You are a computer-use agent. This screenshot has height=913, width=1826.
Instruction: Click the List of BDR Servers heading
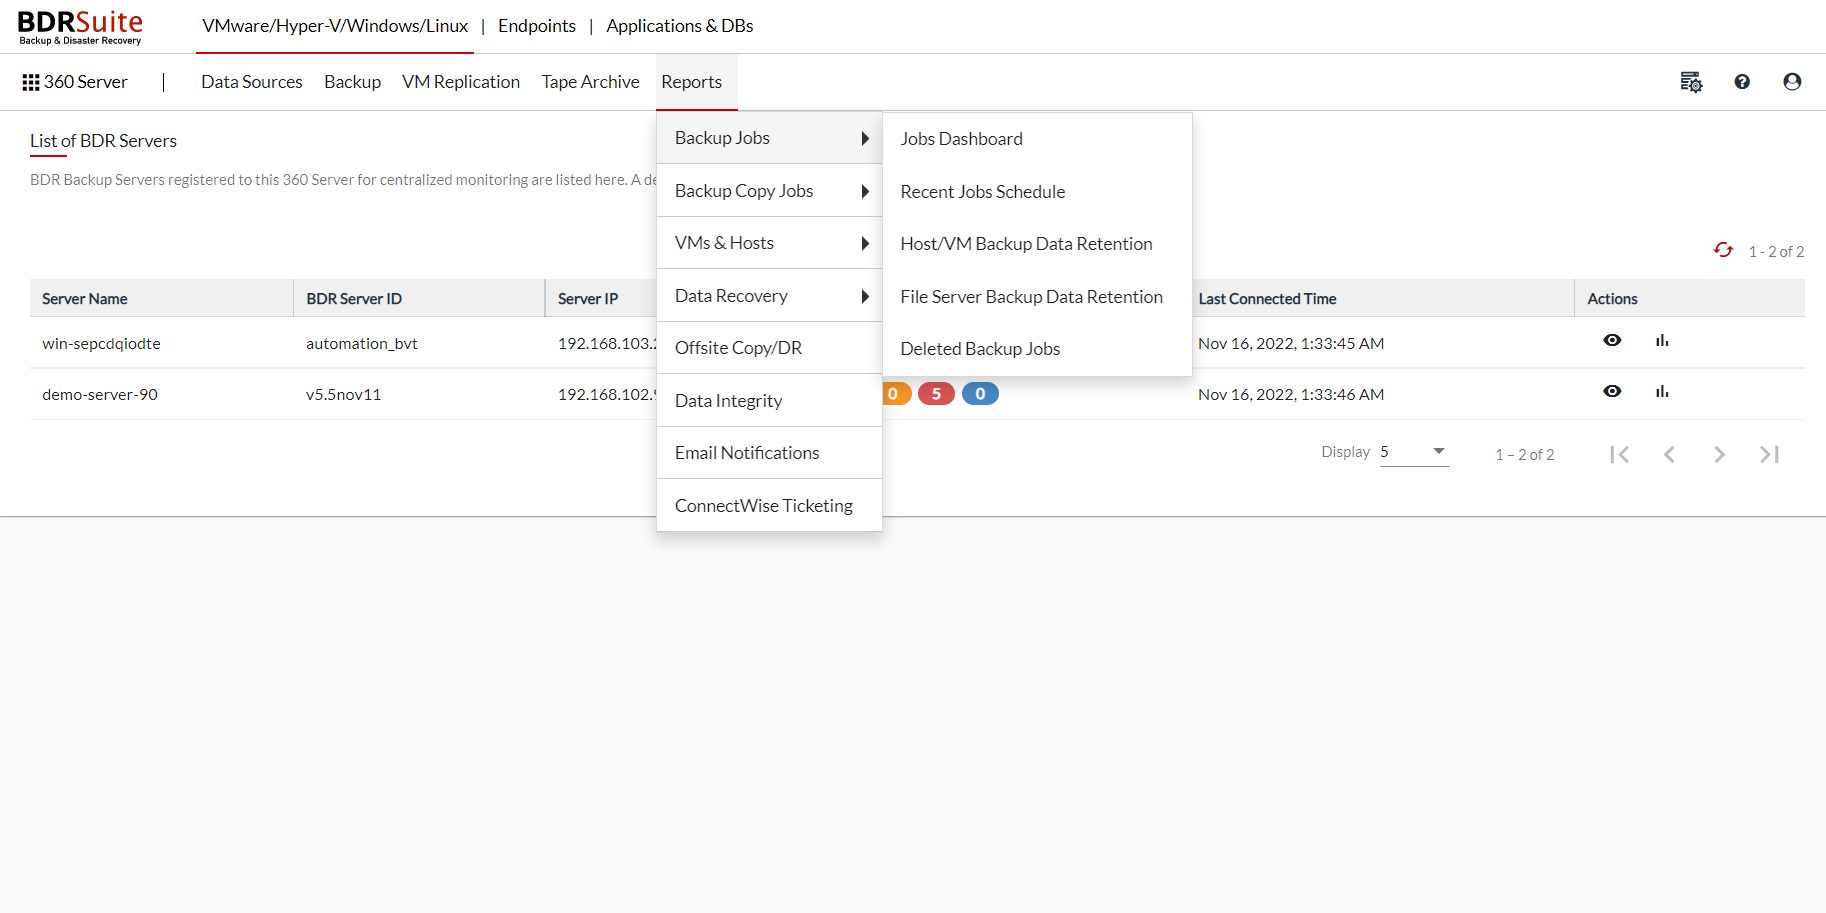coord(103,141)
